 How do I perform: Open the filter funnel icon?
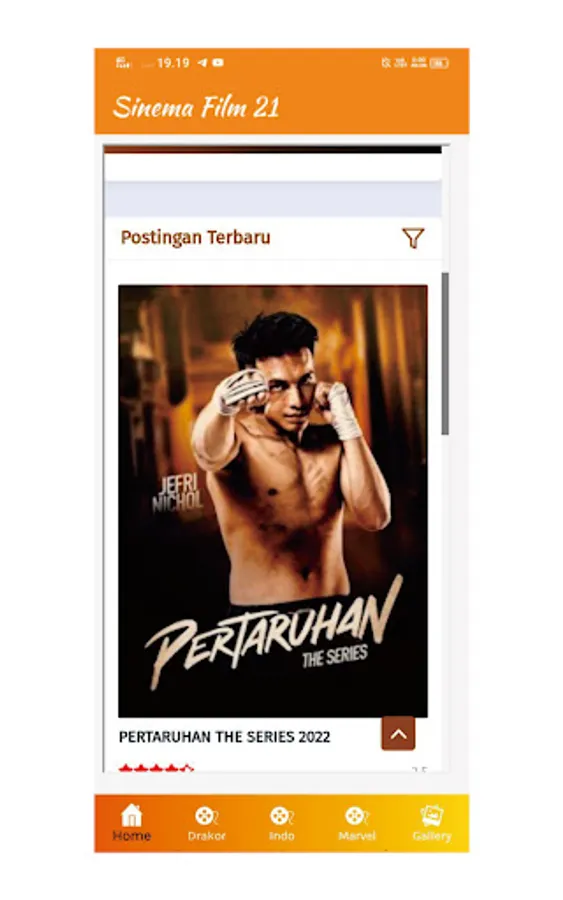coord(413,238)
